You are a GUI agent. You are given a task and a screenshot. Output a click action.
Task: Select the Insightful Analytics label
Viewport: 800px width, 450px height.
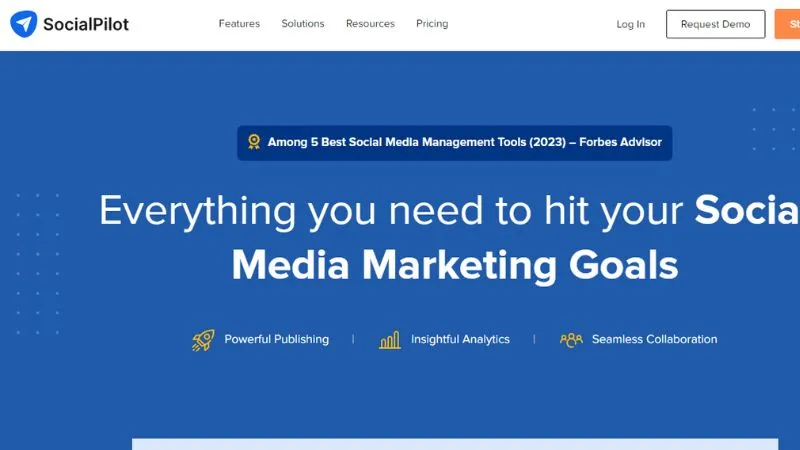[460, 339]
